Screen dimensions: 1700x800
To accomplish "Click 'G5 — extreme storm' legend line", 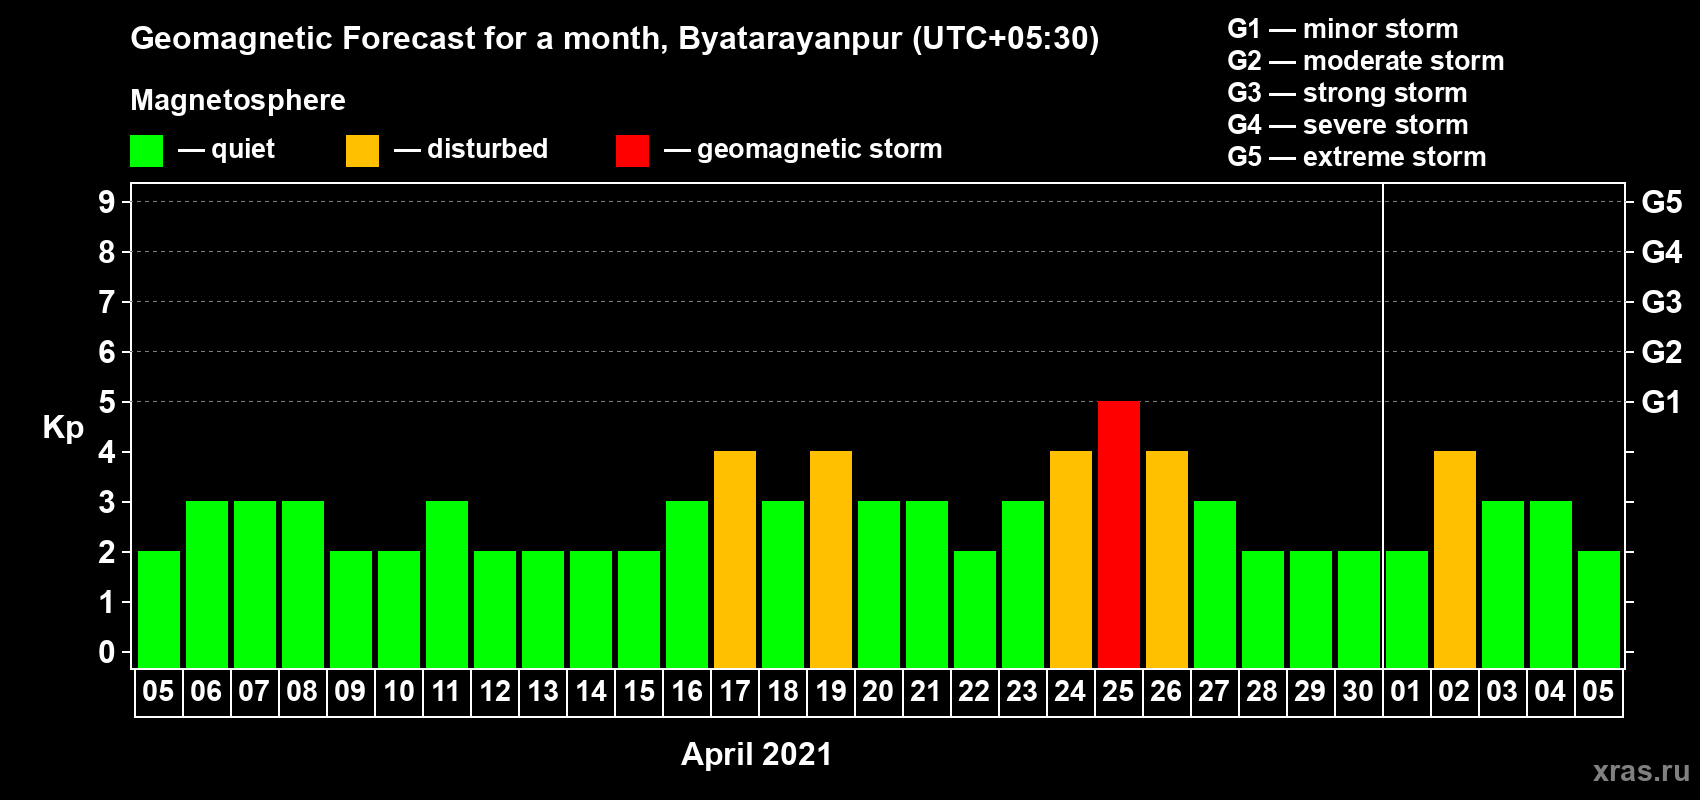I will (1357, 157).
